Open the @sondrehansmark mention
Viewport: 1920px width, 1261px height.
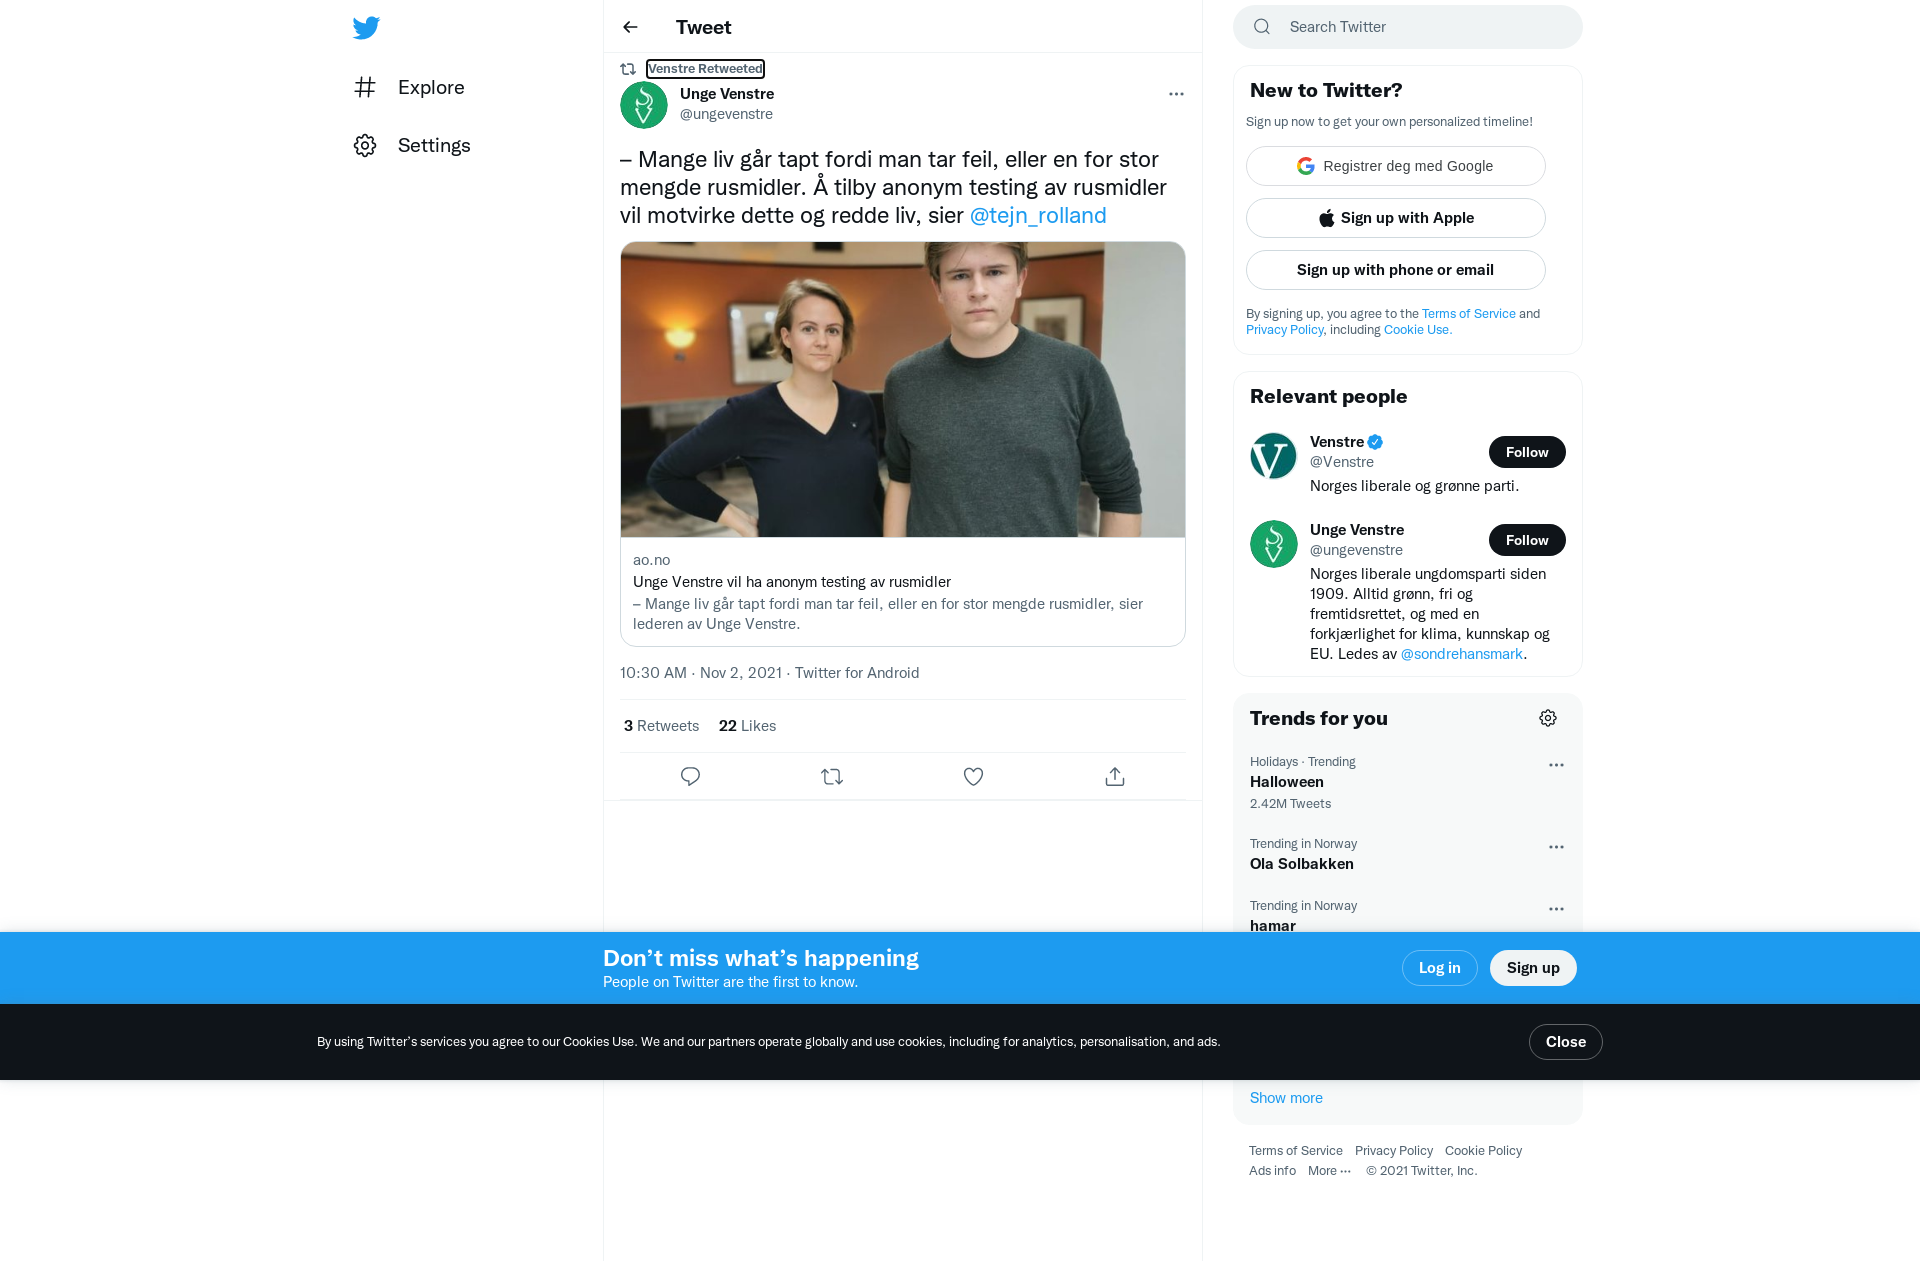coord(1462,654)
